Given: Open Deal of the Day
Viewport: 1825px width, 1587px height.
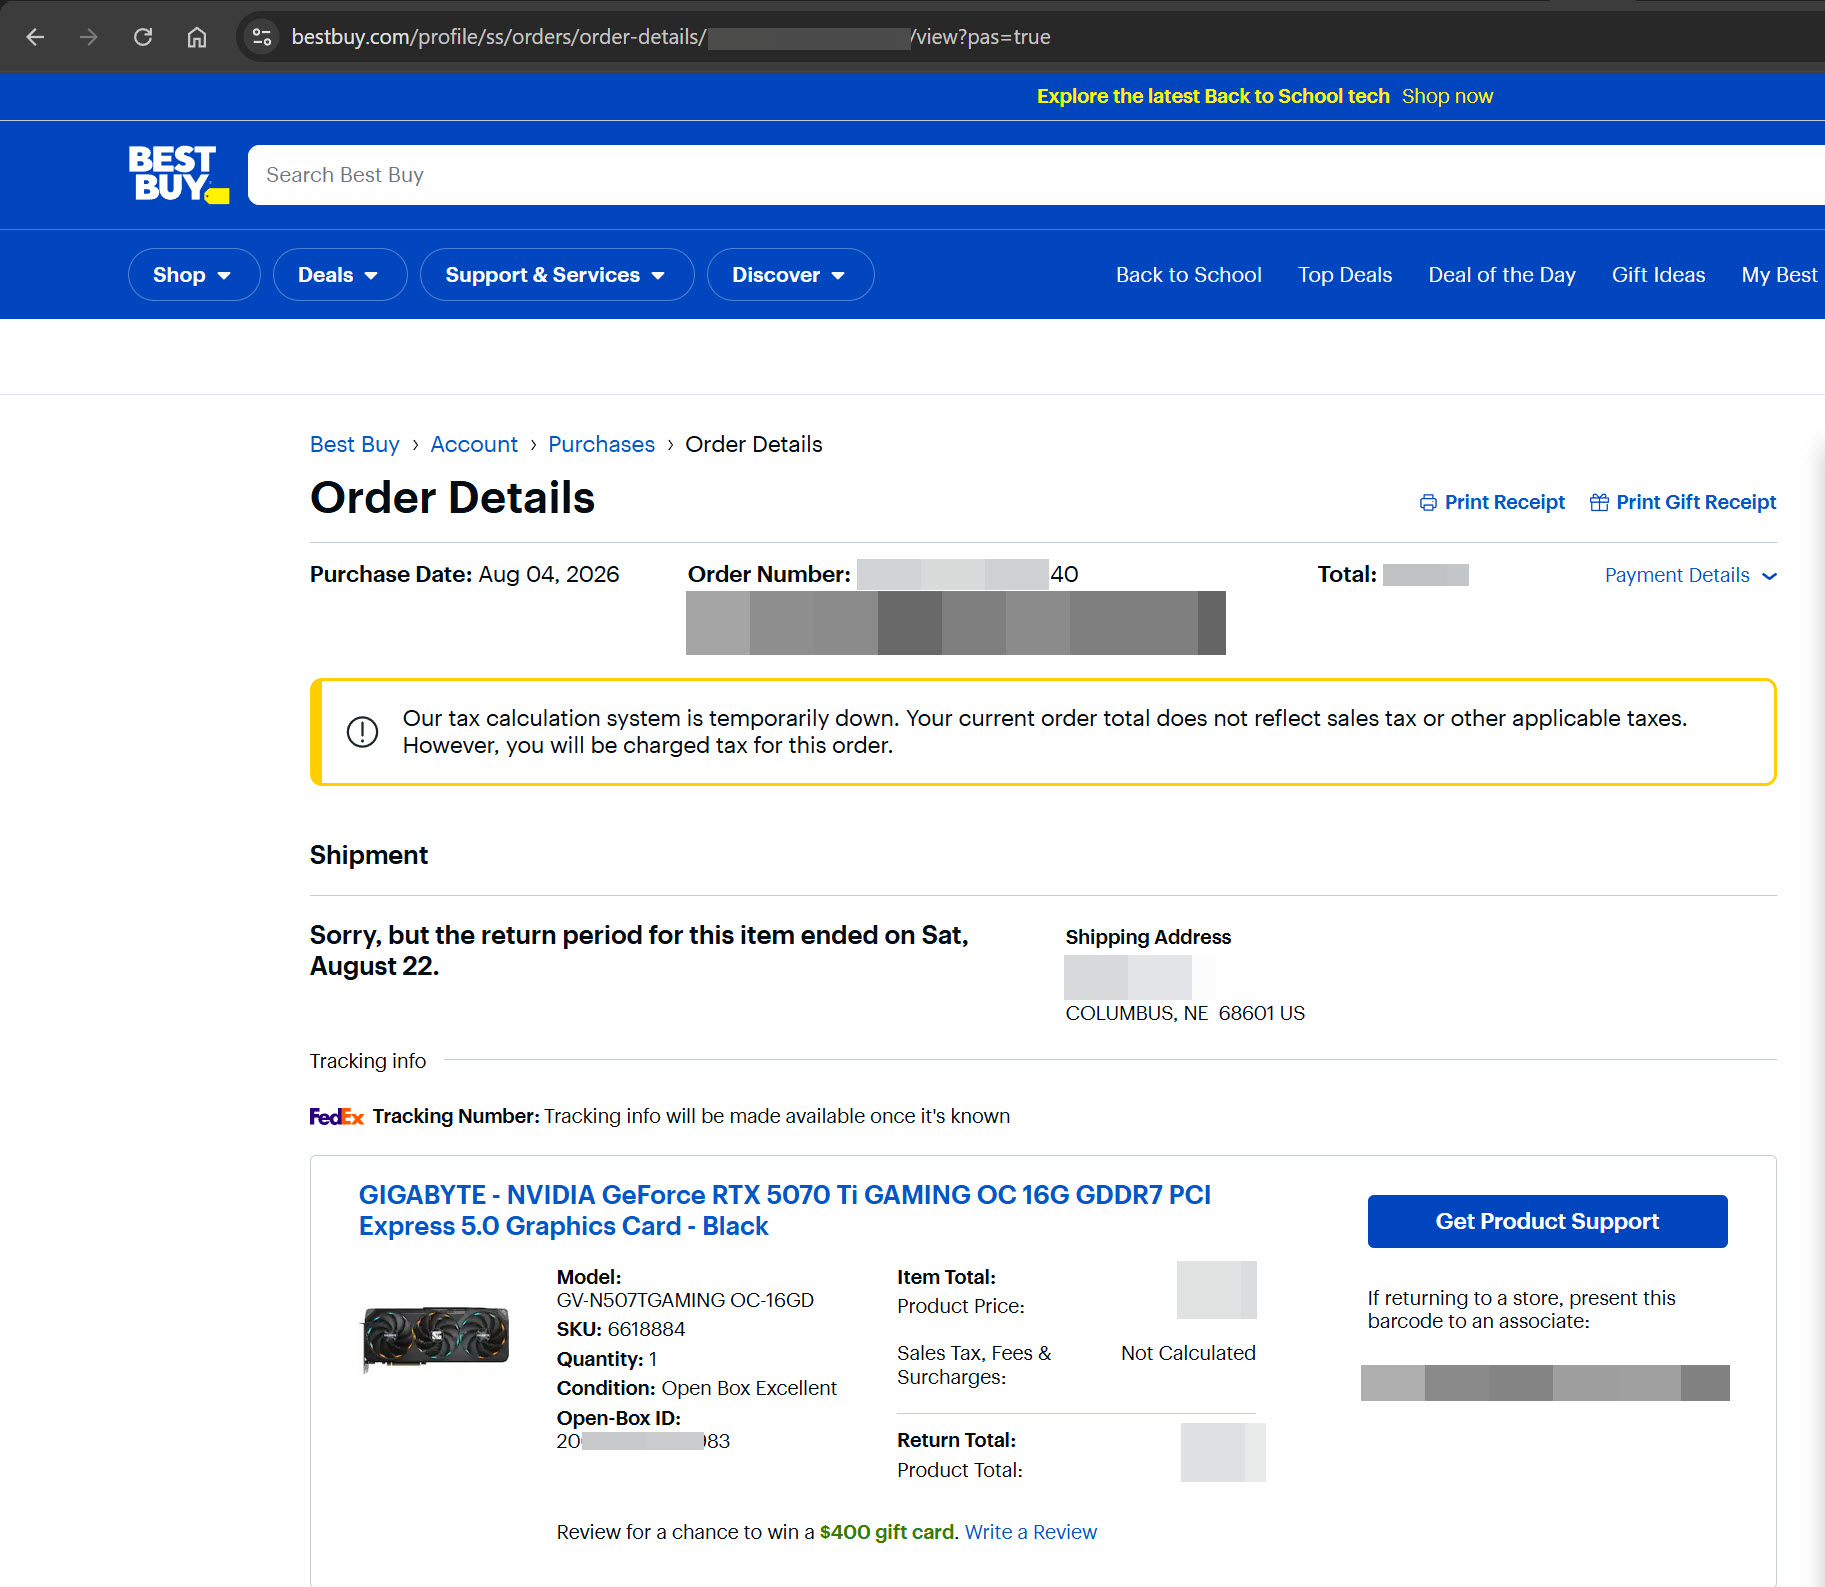Looking at the screenshot, I should coord(1501,275).
